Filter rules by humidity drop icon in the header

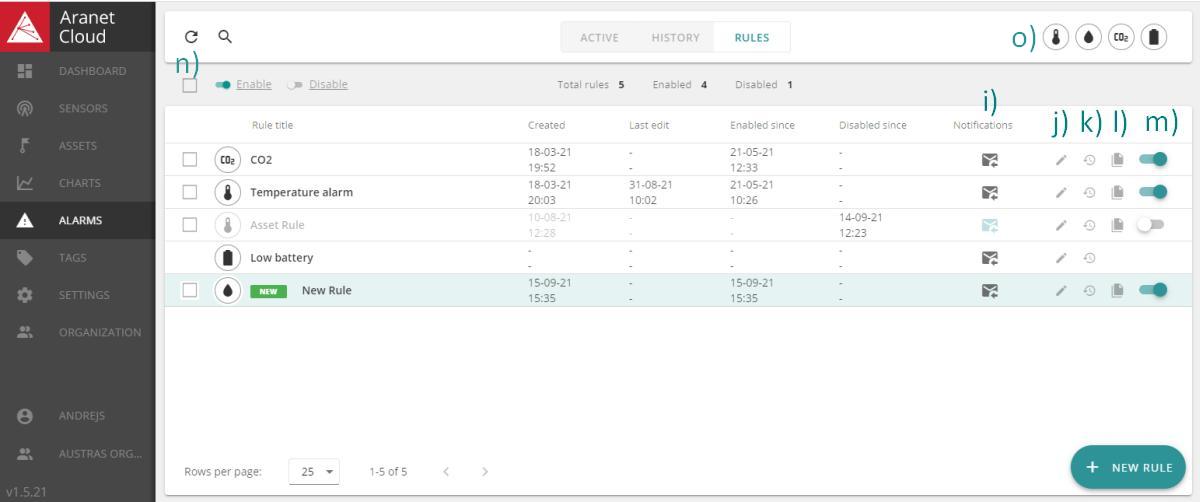[x=1088, y=37]
